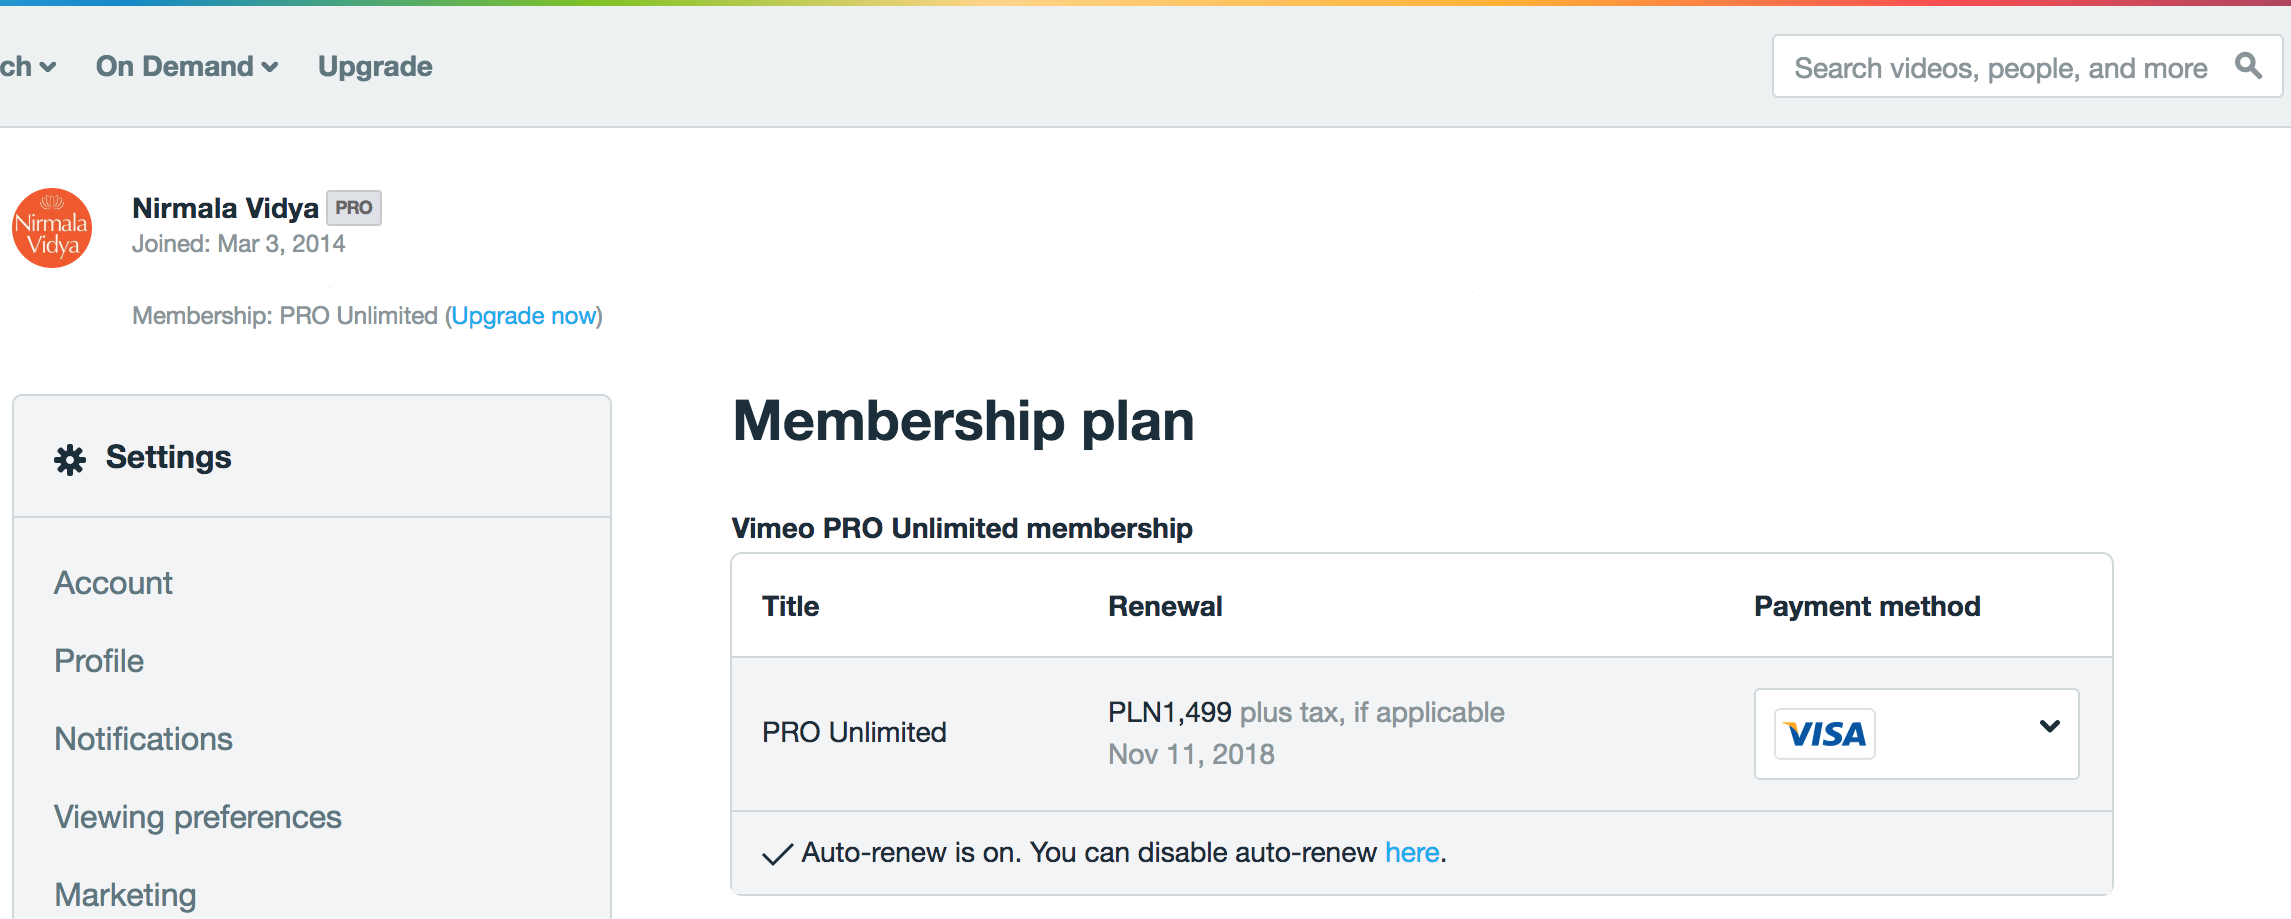Image resolution: width=2291 pixels, height=919 pixels.
Task: Click 'here' to disable auto-renew
Action: (1412, 852)
